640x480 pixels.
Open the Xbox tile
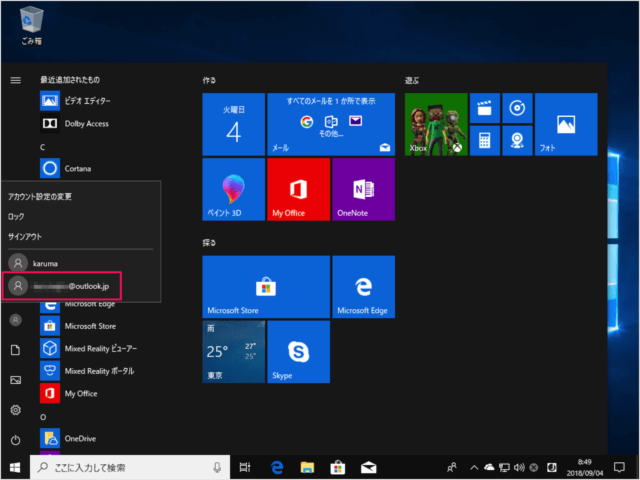[x=436, y=125]
